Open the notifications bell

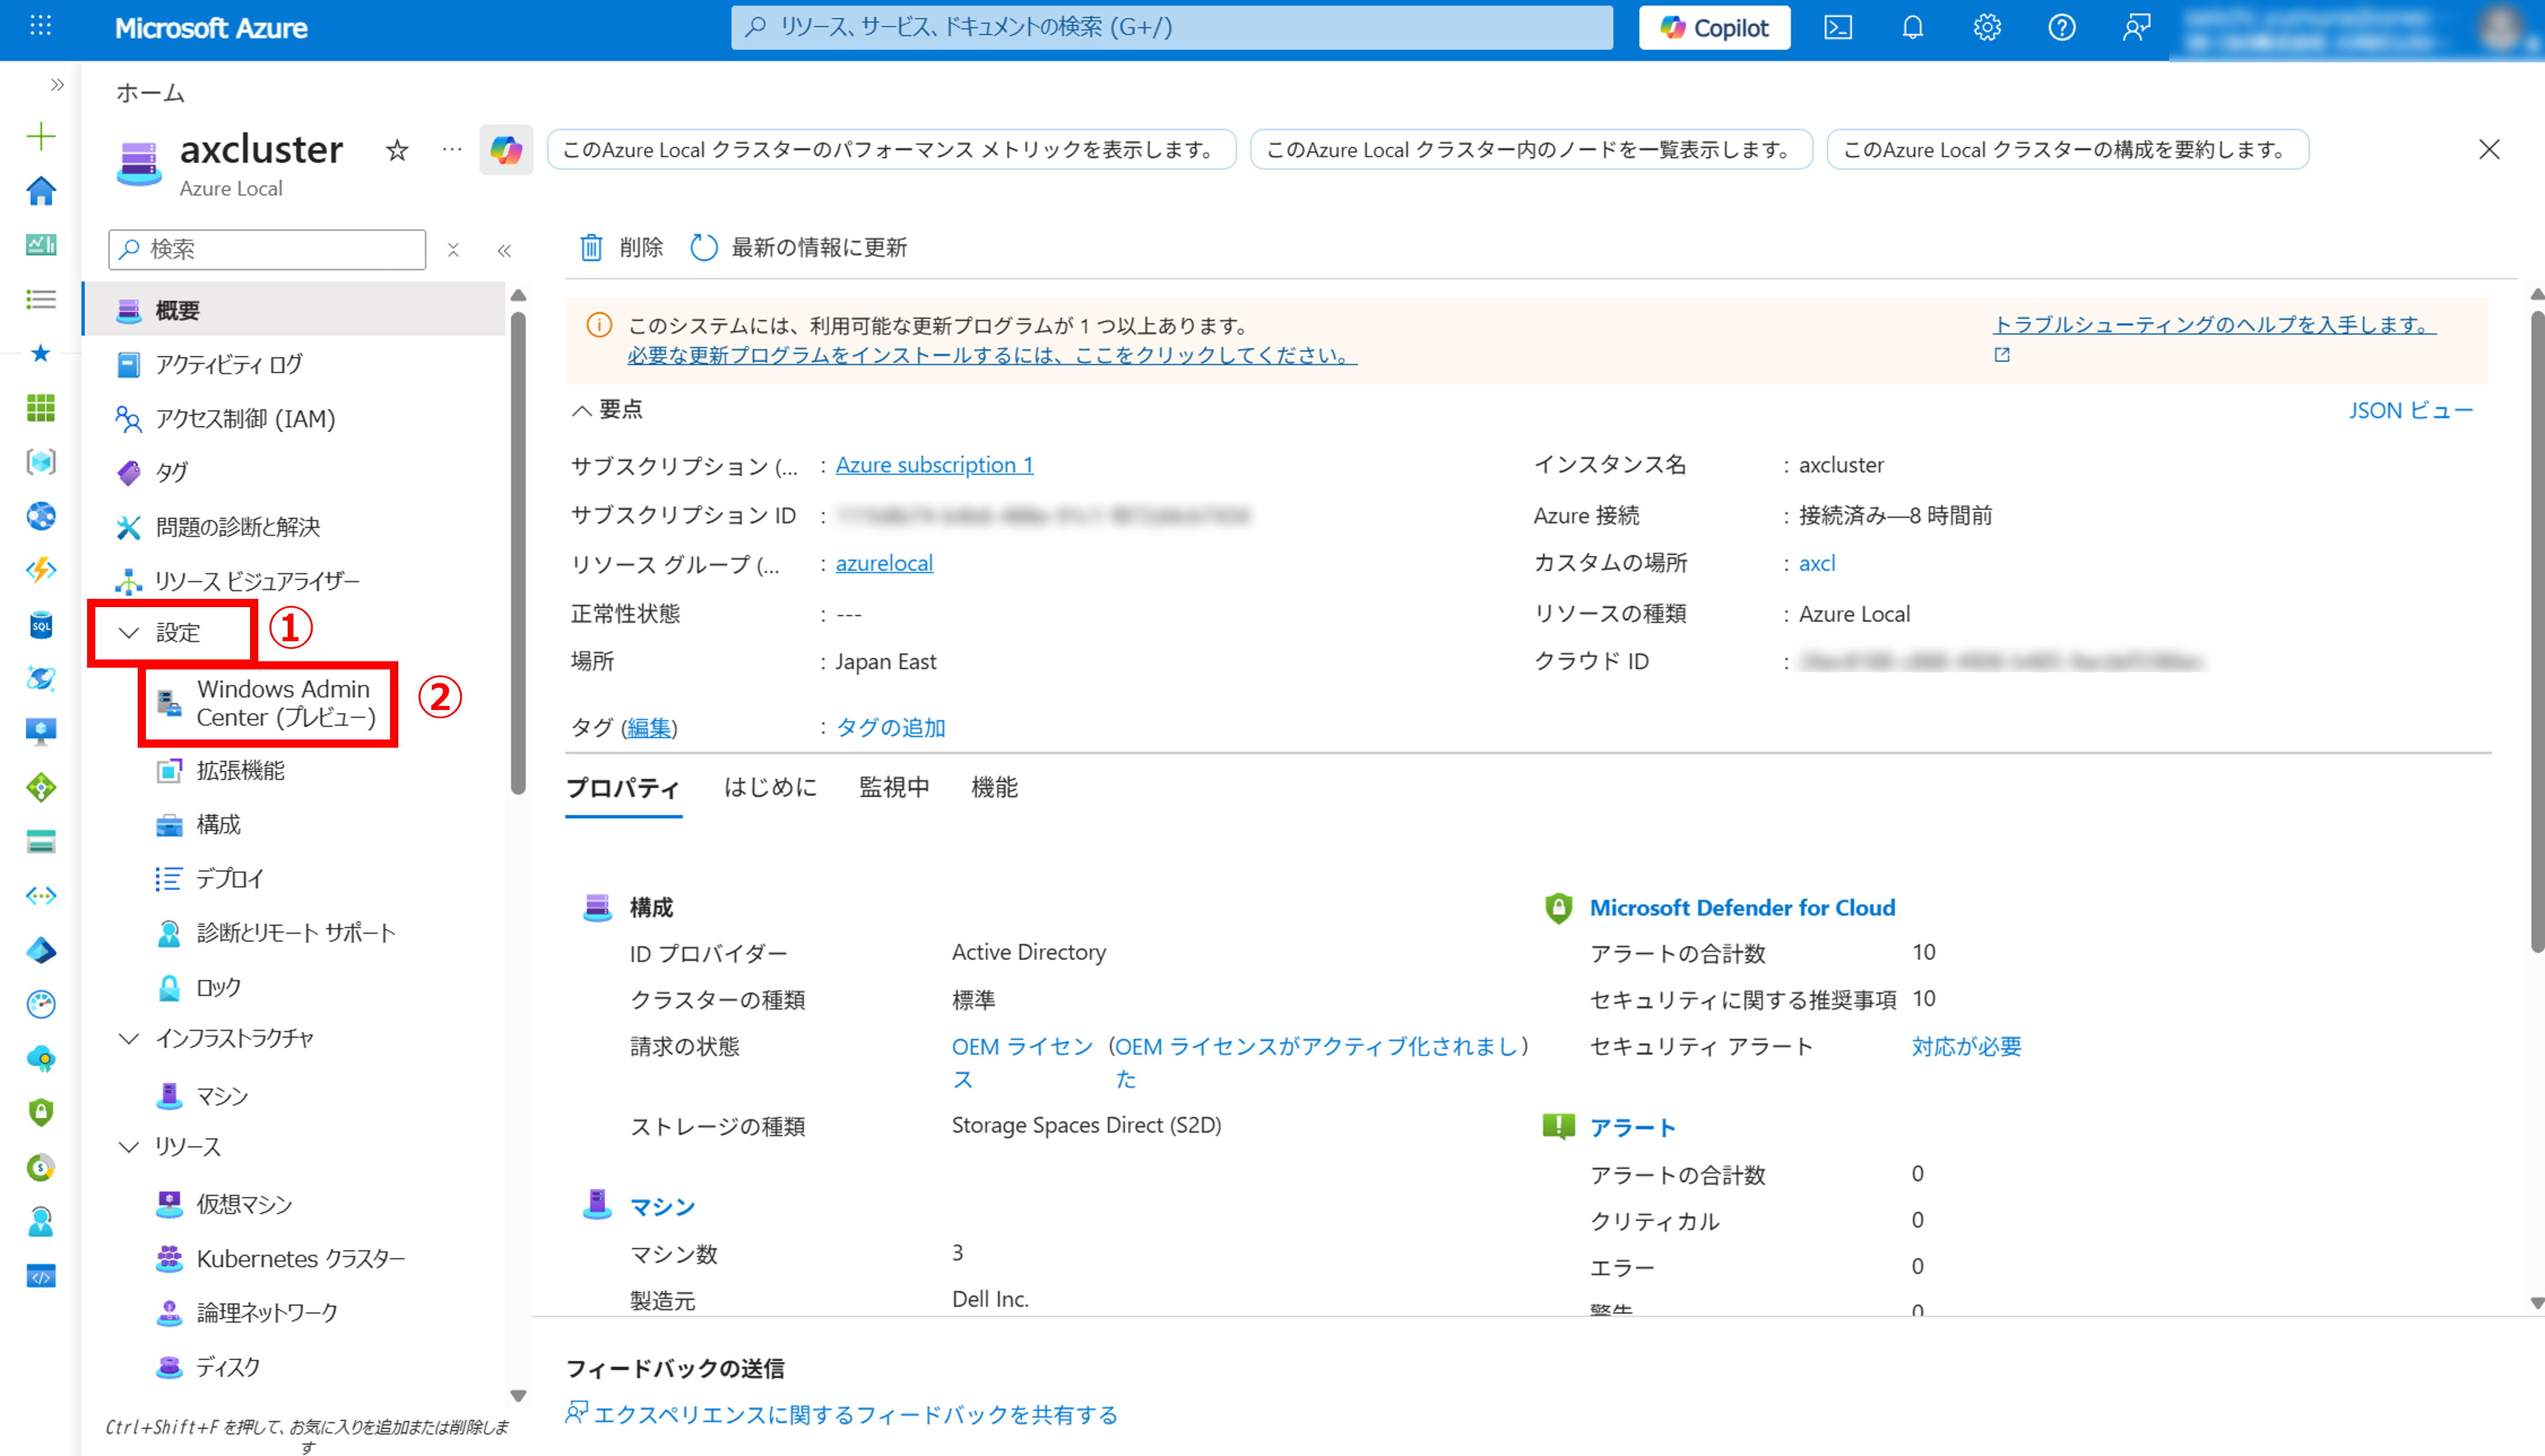(x=1912, y=27)
